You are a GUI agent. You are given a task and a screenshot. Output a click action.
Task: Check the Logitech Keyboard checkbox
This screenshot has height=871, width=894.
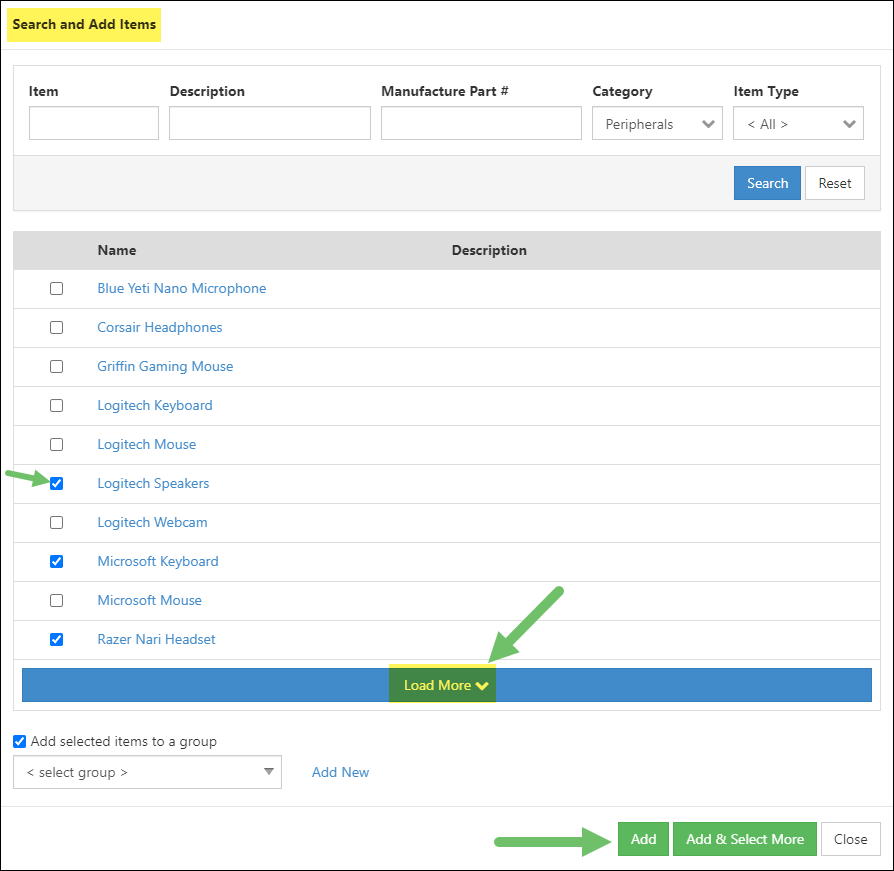coord(56,405)
